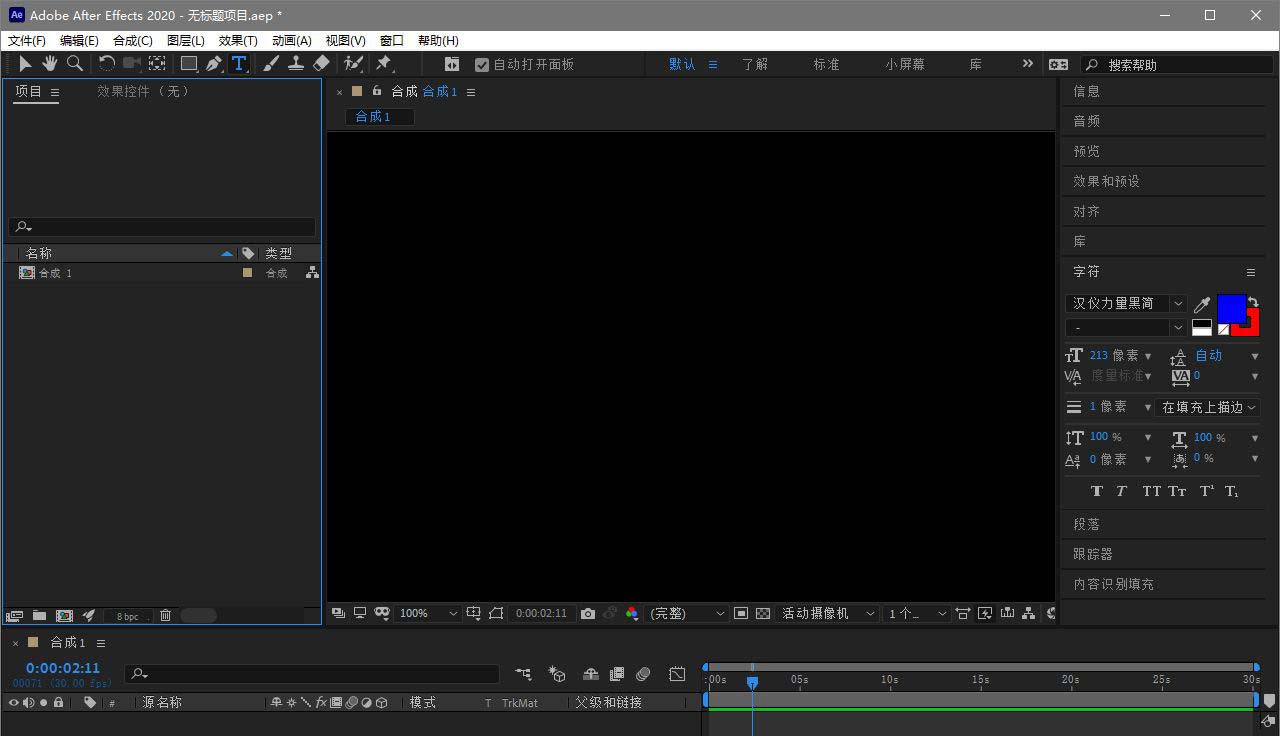This screenshot has height=736, width=1280.
Task: Select the Pen tool in toolbar
Action: click(214, 64)
